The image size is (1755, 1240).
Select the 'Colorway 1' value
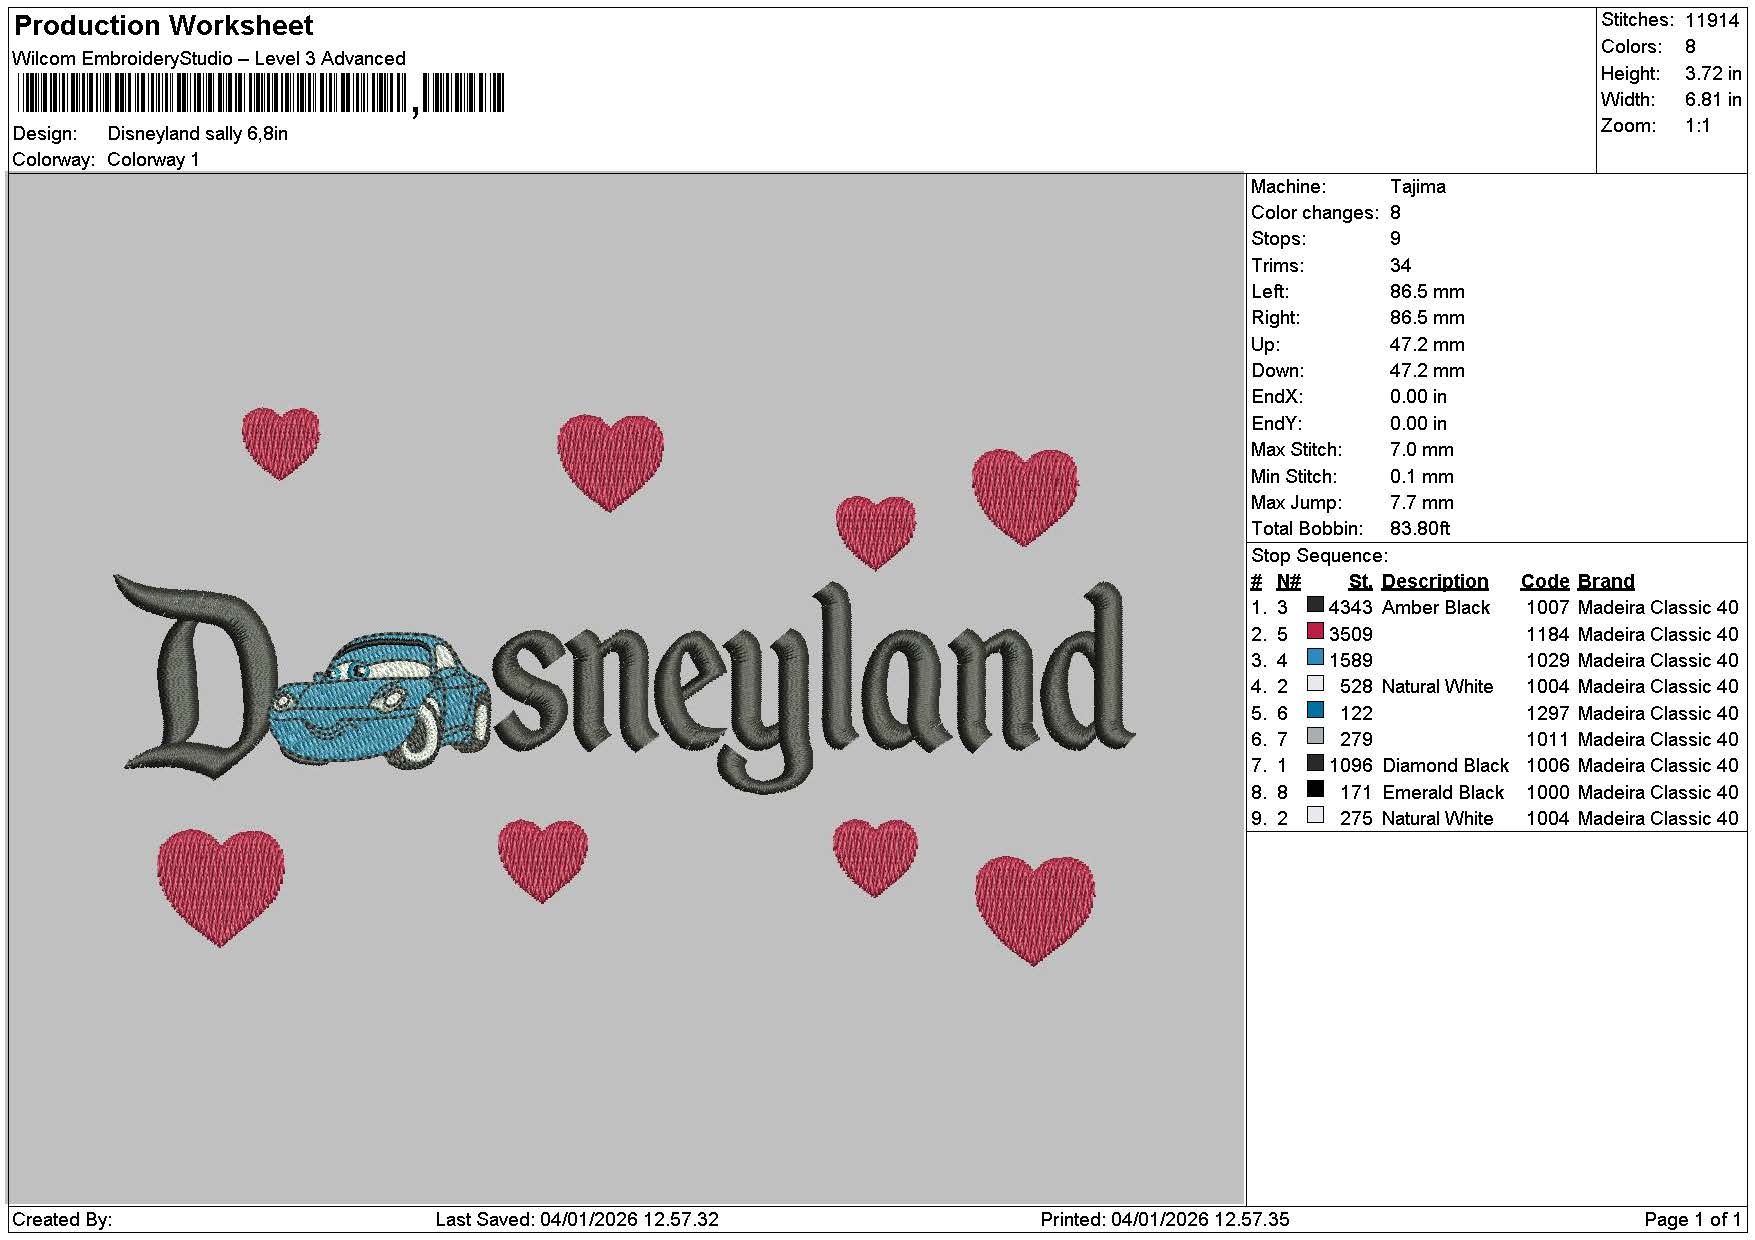pos(153,160)
